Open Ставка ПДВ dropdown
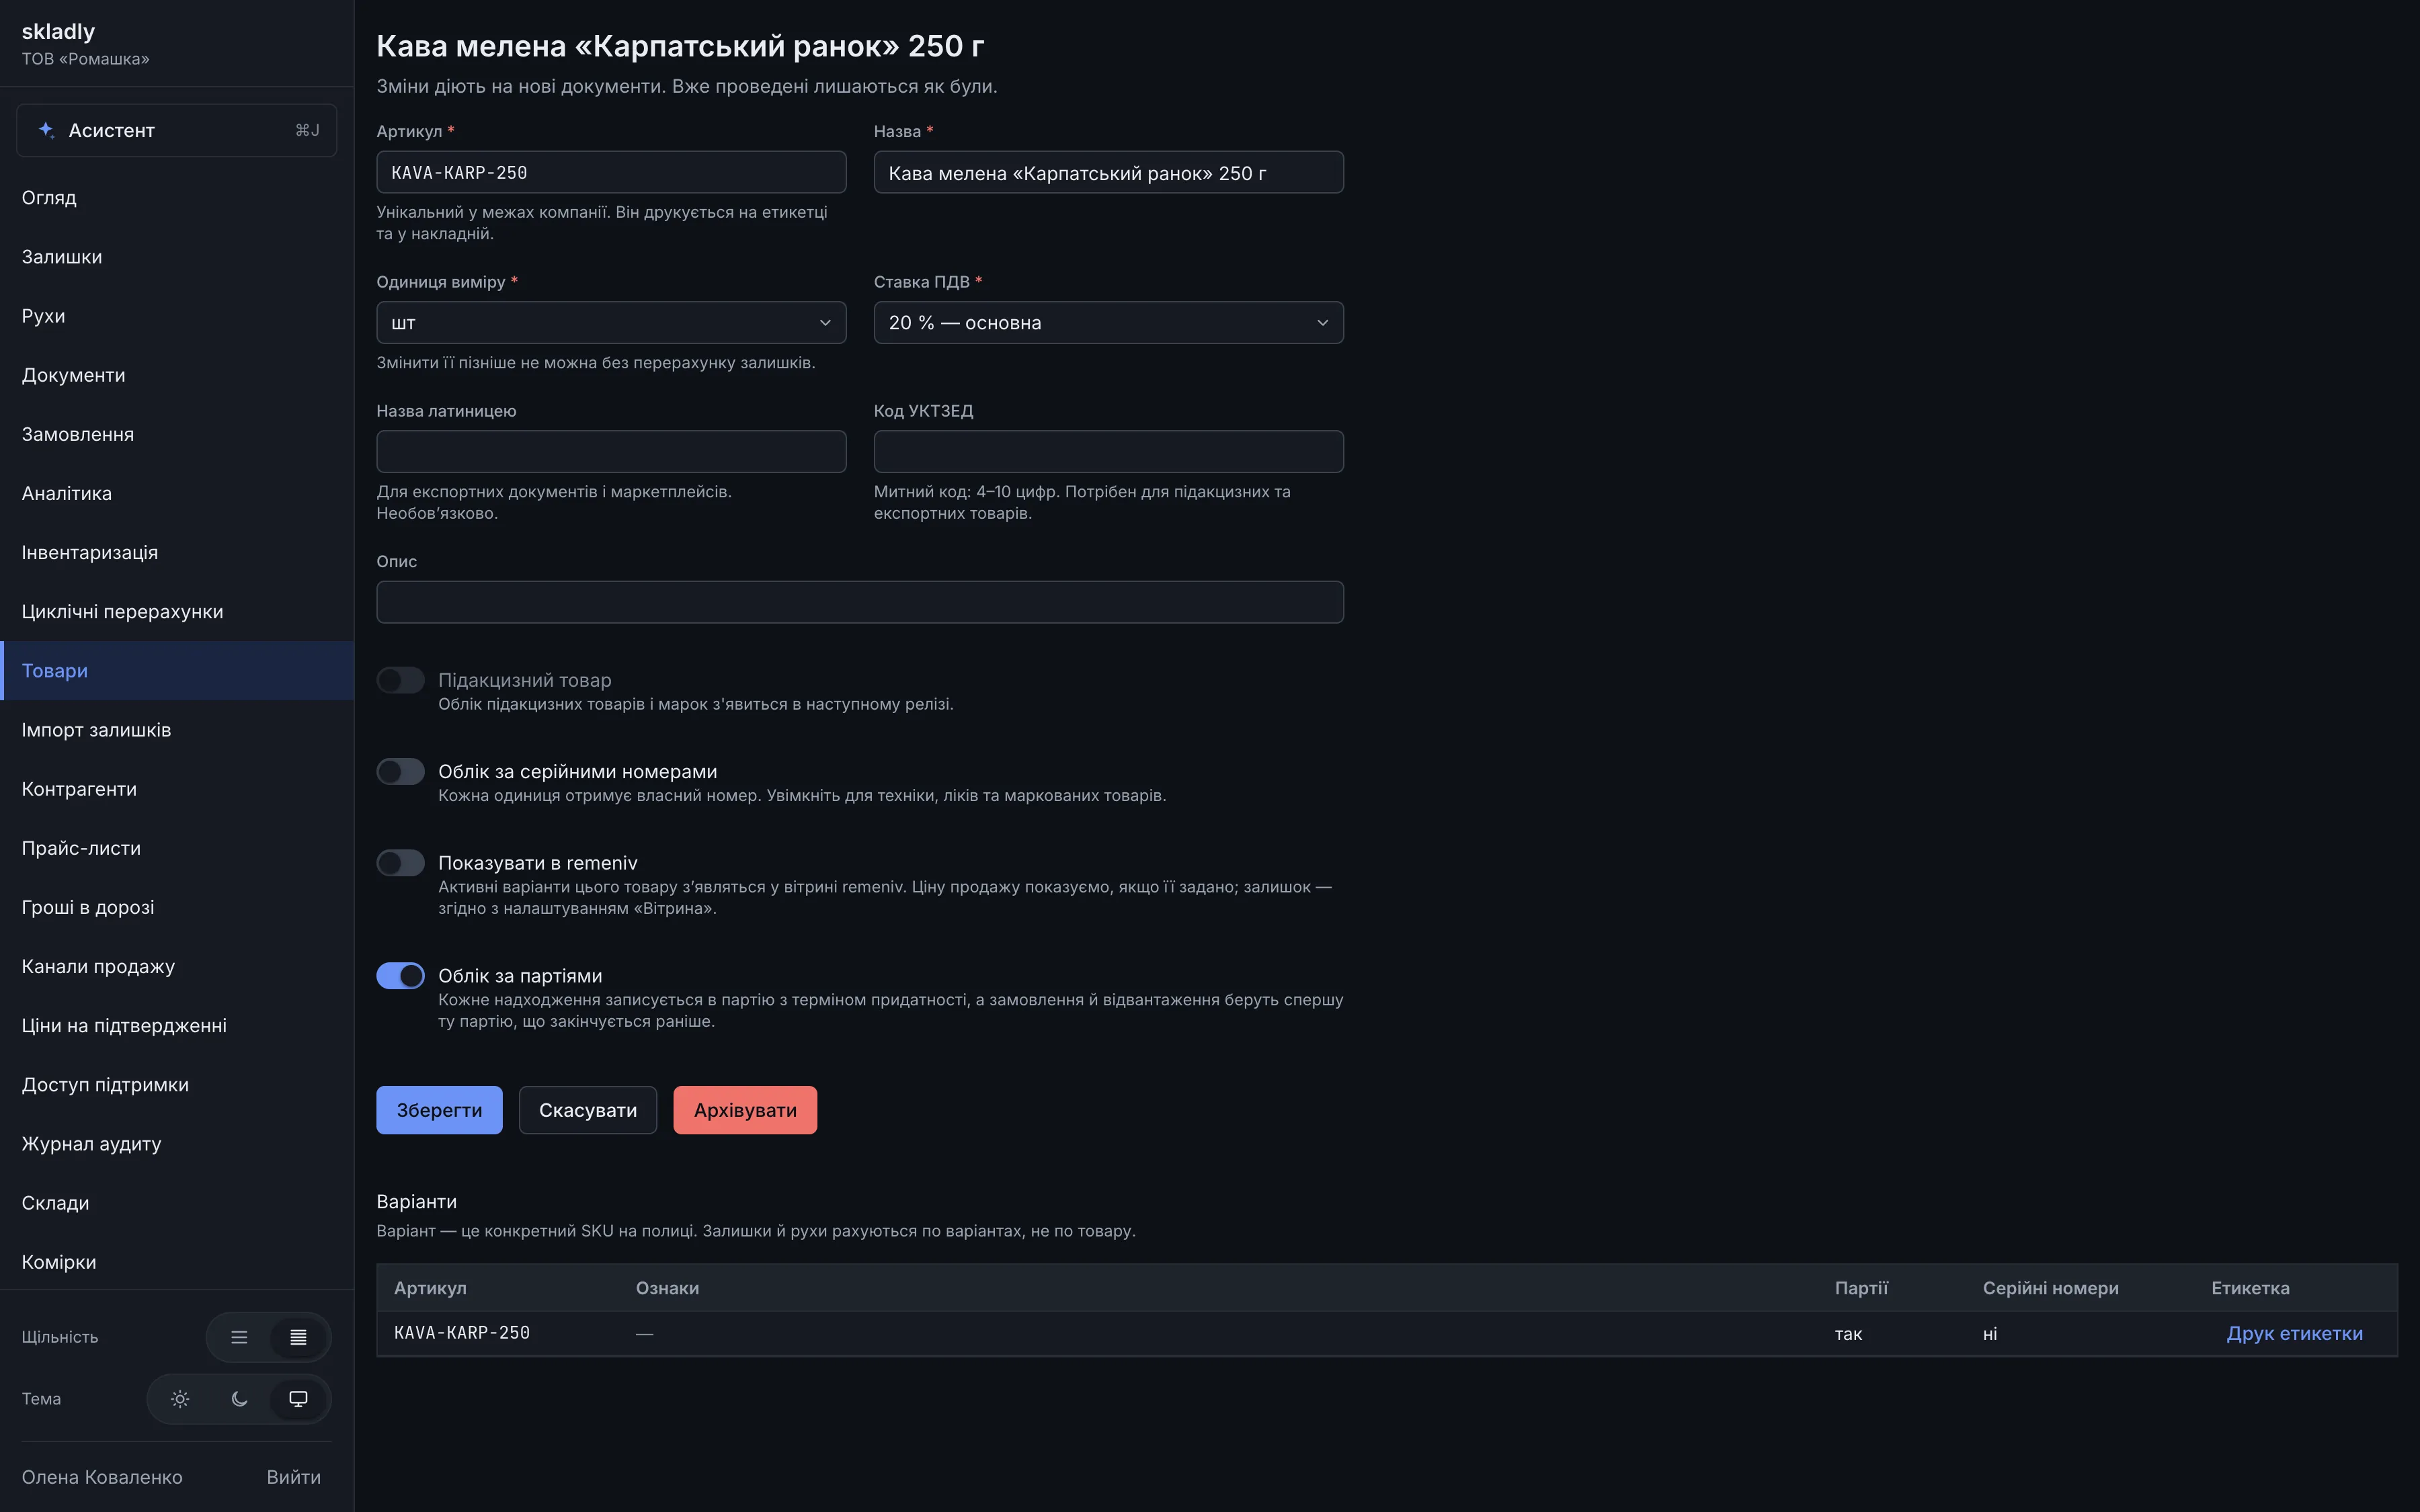Viewport: 2420px width, 1512px height. (x=1108, y=323)
